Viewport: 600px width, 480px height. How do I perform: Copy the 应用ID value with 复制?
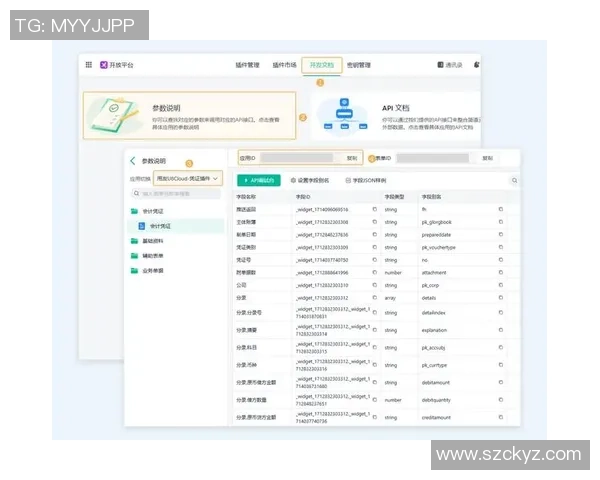[352, 158]
